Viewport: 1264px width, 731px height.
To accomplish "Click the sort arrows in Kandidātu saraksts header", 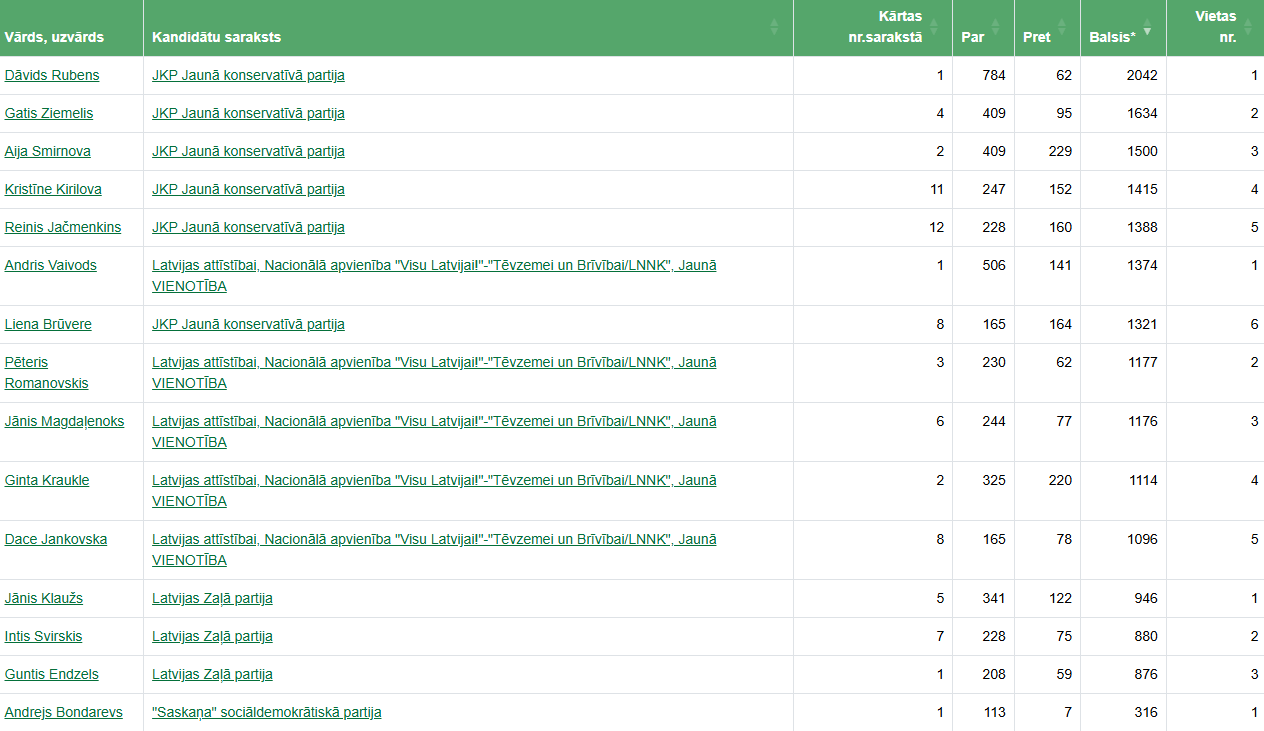I will click(x=774, y=27).
